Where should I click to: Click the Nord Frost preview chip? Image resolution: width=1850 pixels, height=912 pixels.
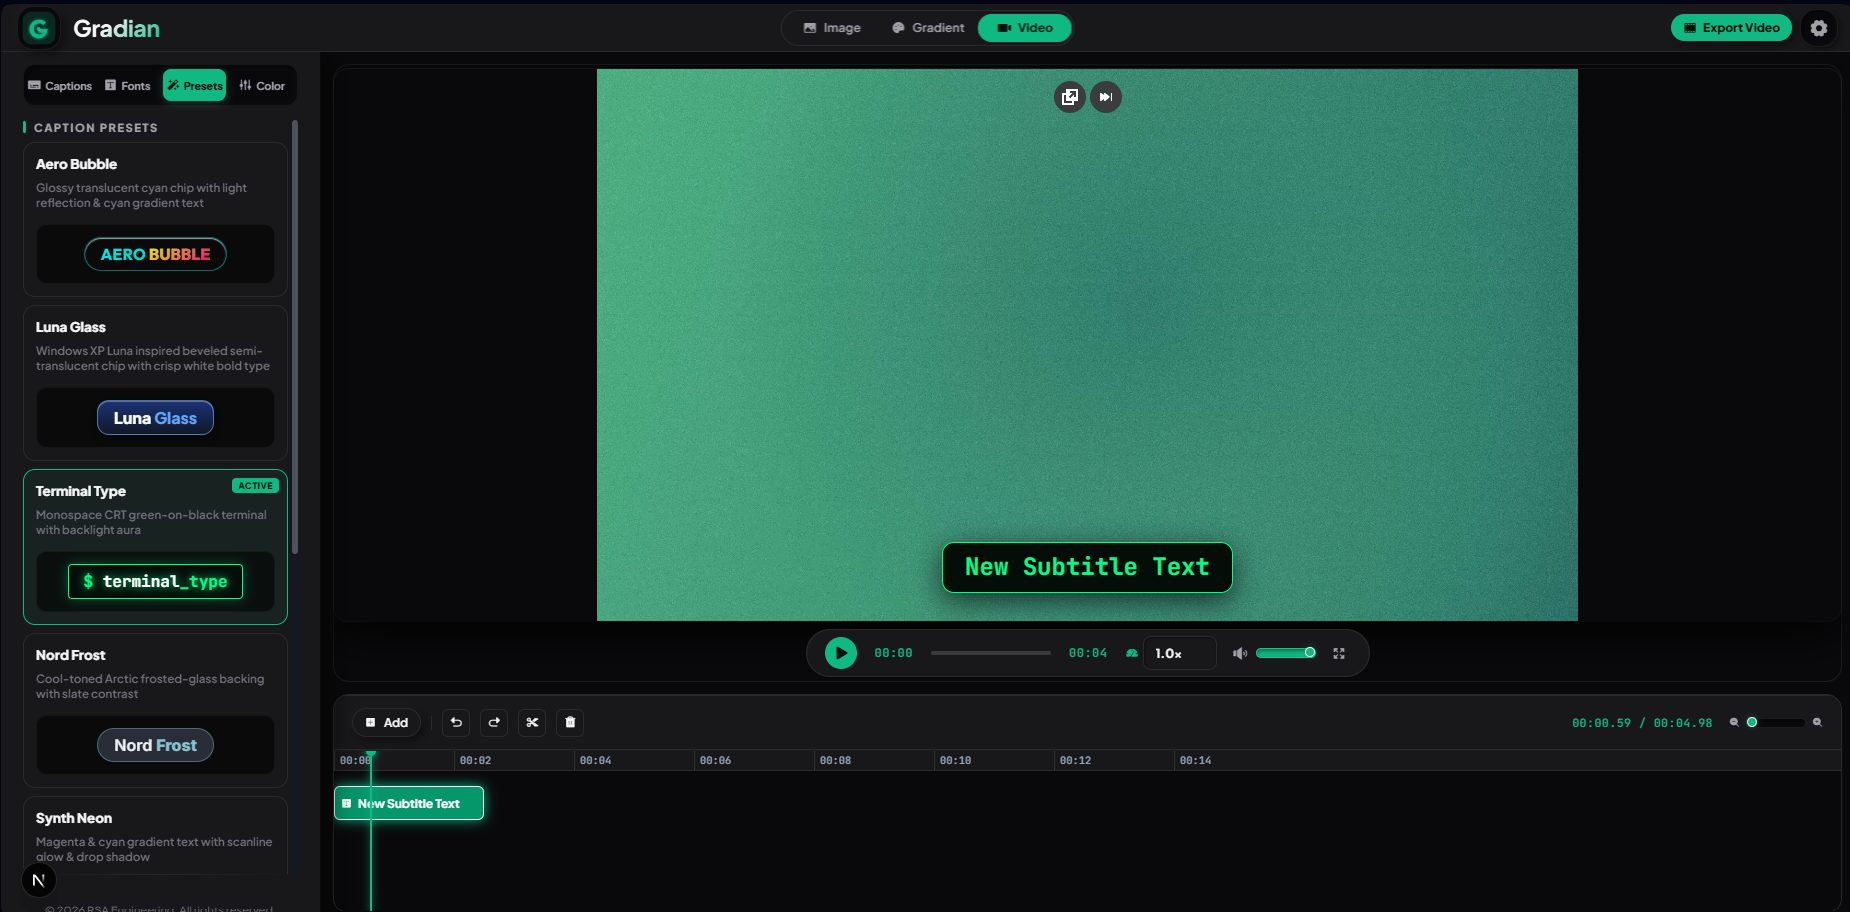(155, 745)
